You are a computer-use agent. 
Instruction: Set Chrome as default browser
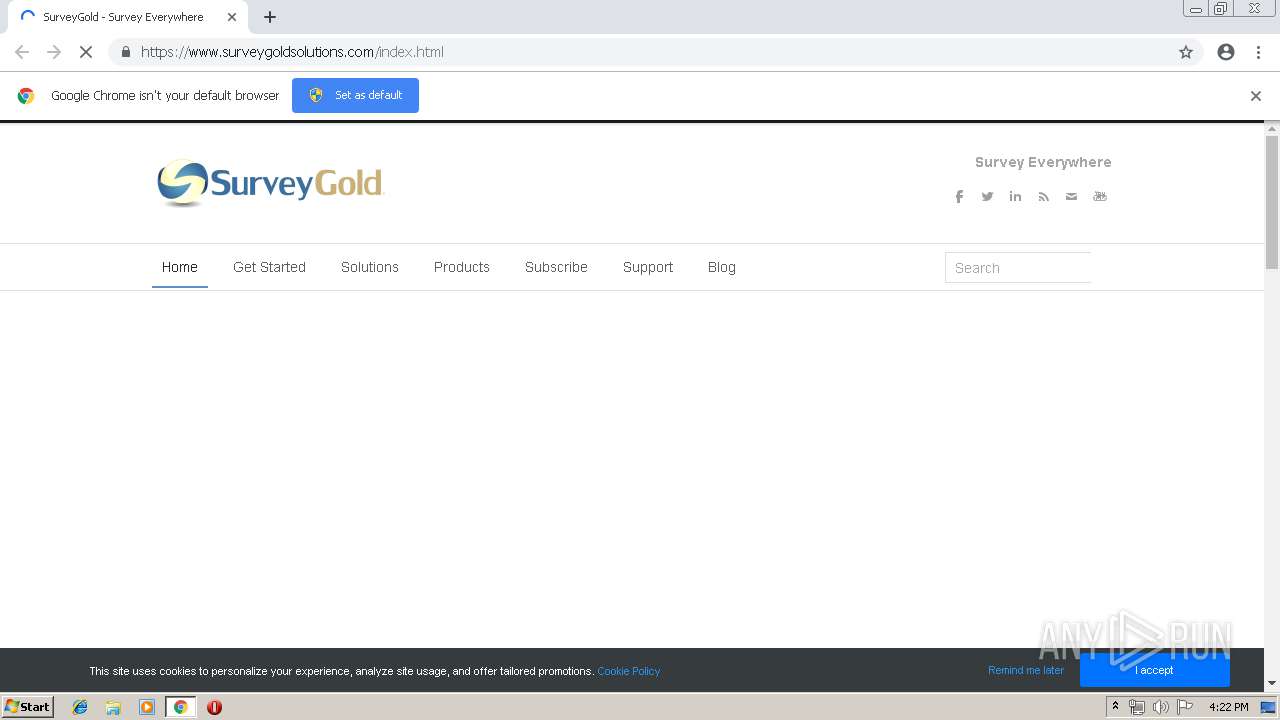(x=355, y=95)
